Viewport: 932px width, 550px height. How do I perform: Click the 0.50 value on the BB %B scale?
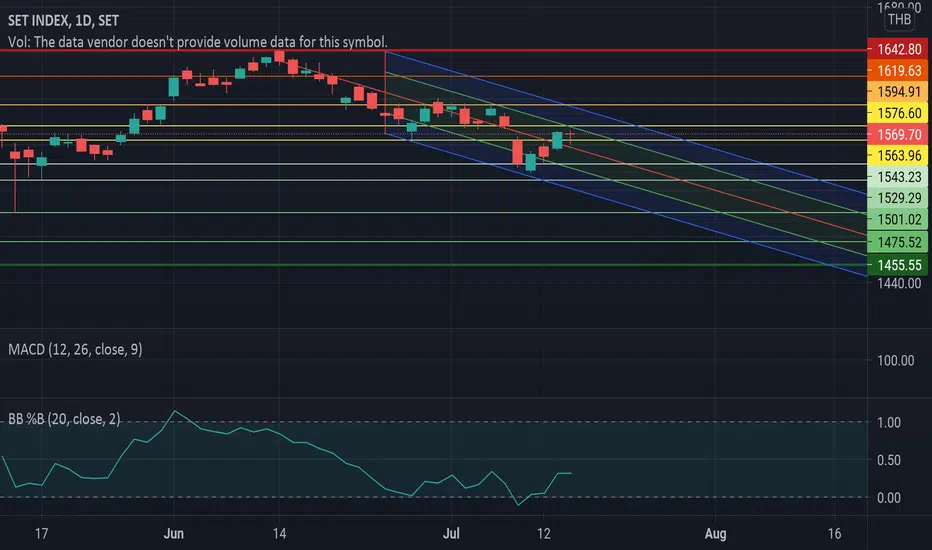(x=889, y=460)
